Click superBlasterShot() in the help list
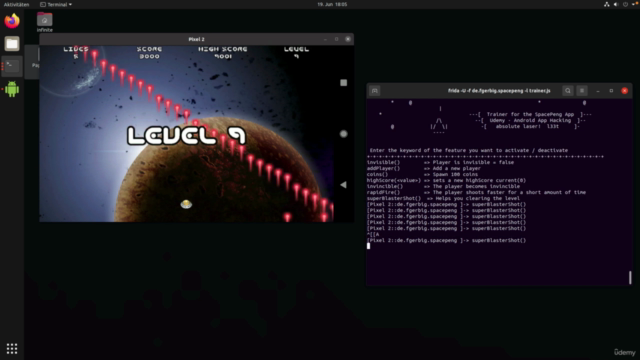 point(393,198)
